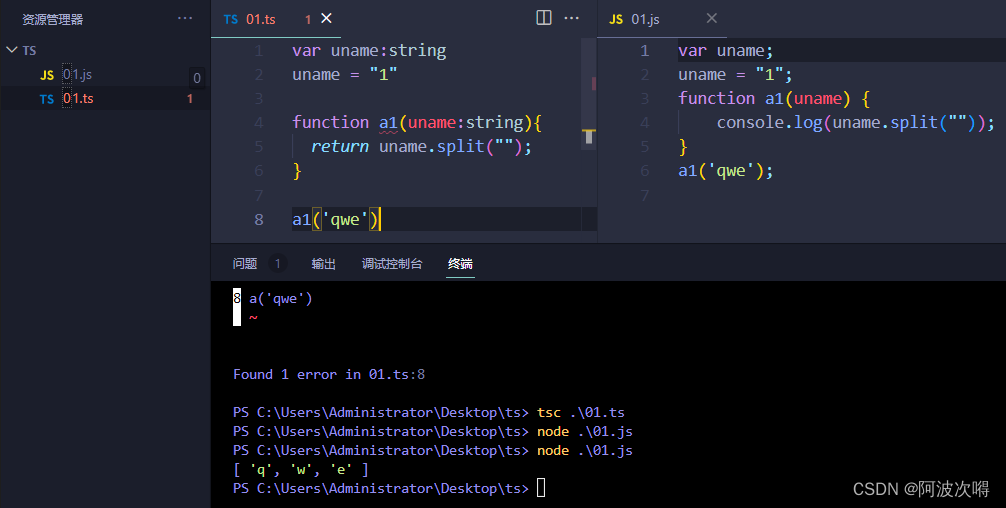Click the split editor icon
Image resolution: width=1006 pixels, height=508 pixels.
[544, 18]
